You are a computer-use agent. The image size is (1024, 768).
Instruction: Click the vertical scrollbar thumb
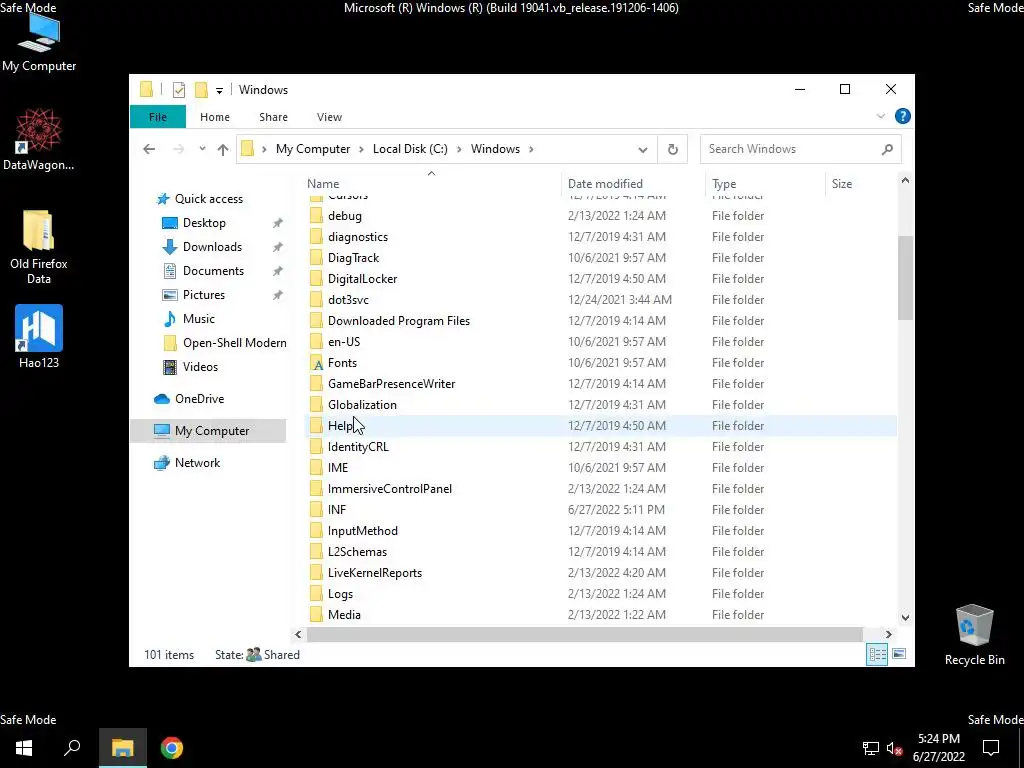click(x=905, y=278)
